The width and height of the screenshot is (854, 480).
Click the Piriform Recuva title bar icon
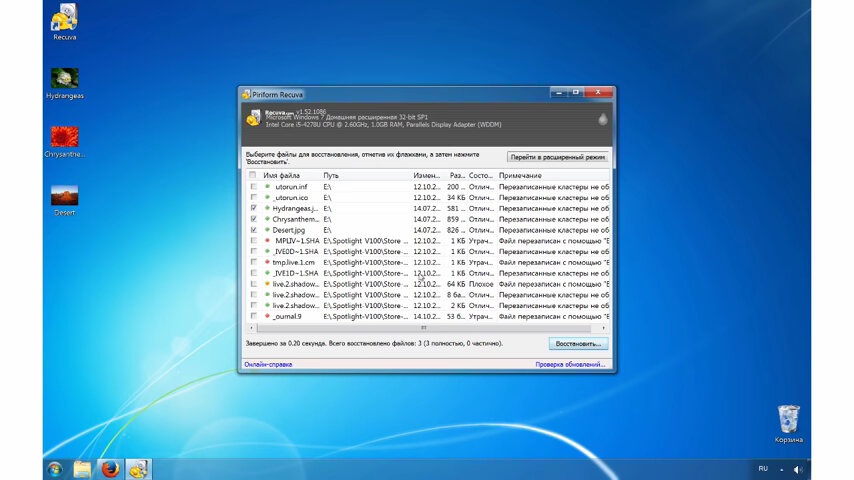tap(246, 94)
